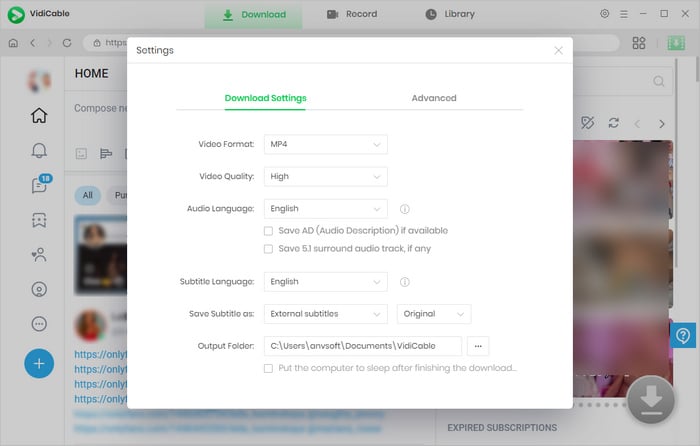Open the video thumbnail in the feed

pos(100,255)
